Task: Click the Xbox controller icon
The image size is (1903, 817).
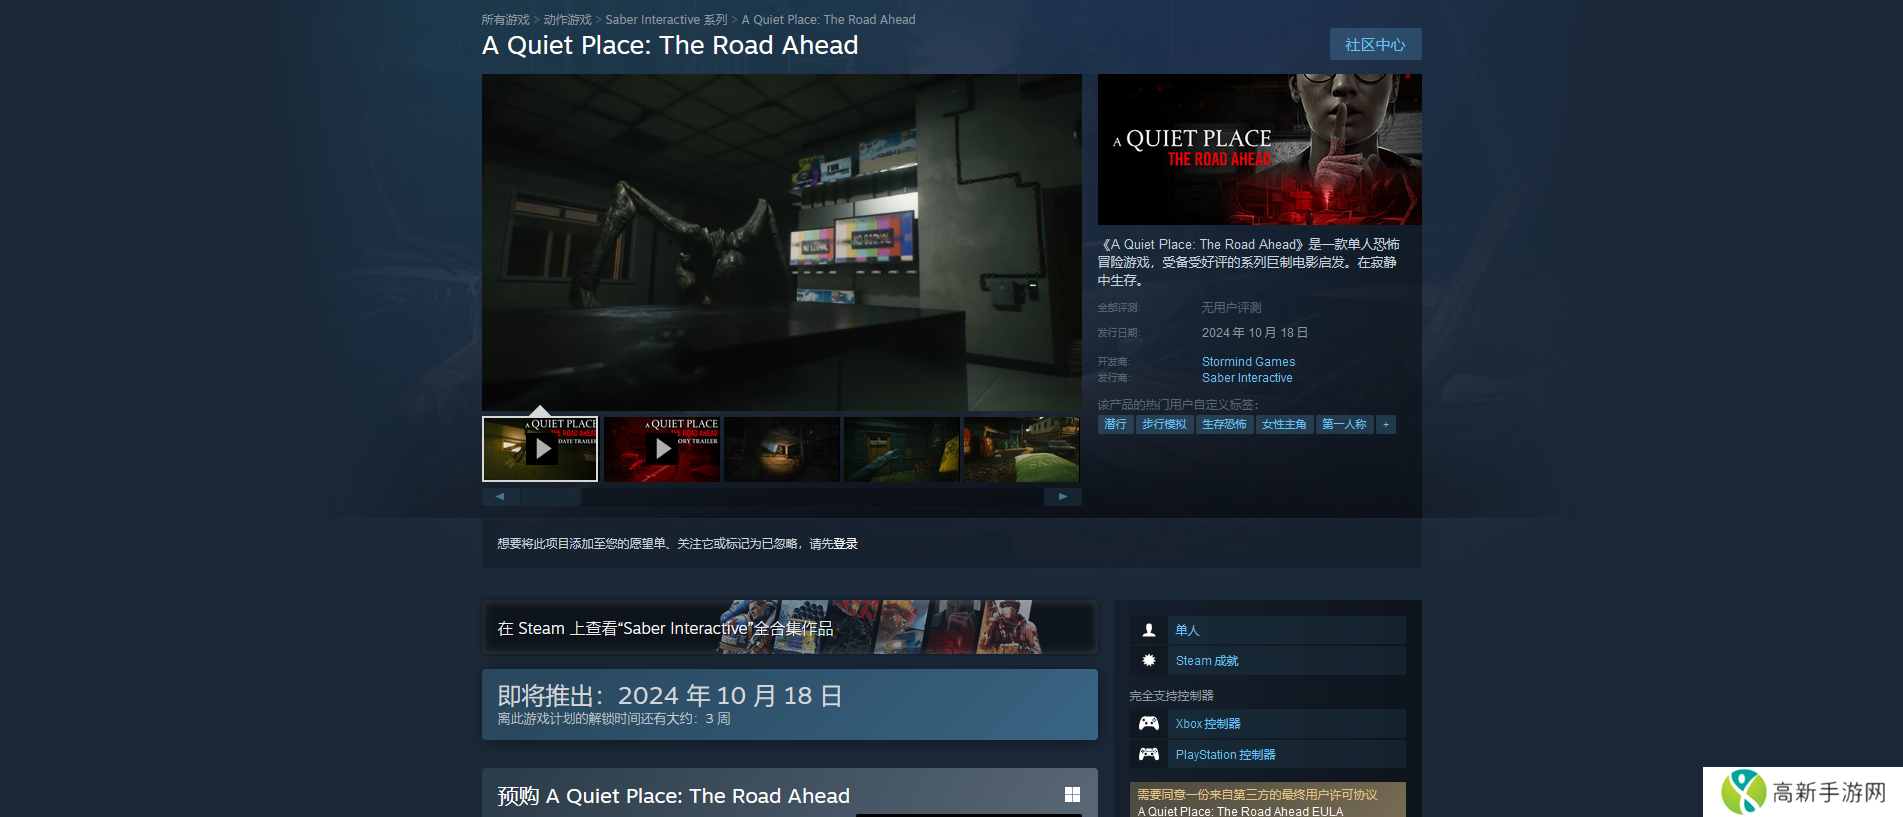Action: coord(1149,724)
